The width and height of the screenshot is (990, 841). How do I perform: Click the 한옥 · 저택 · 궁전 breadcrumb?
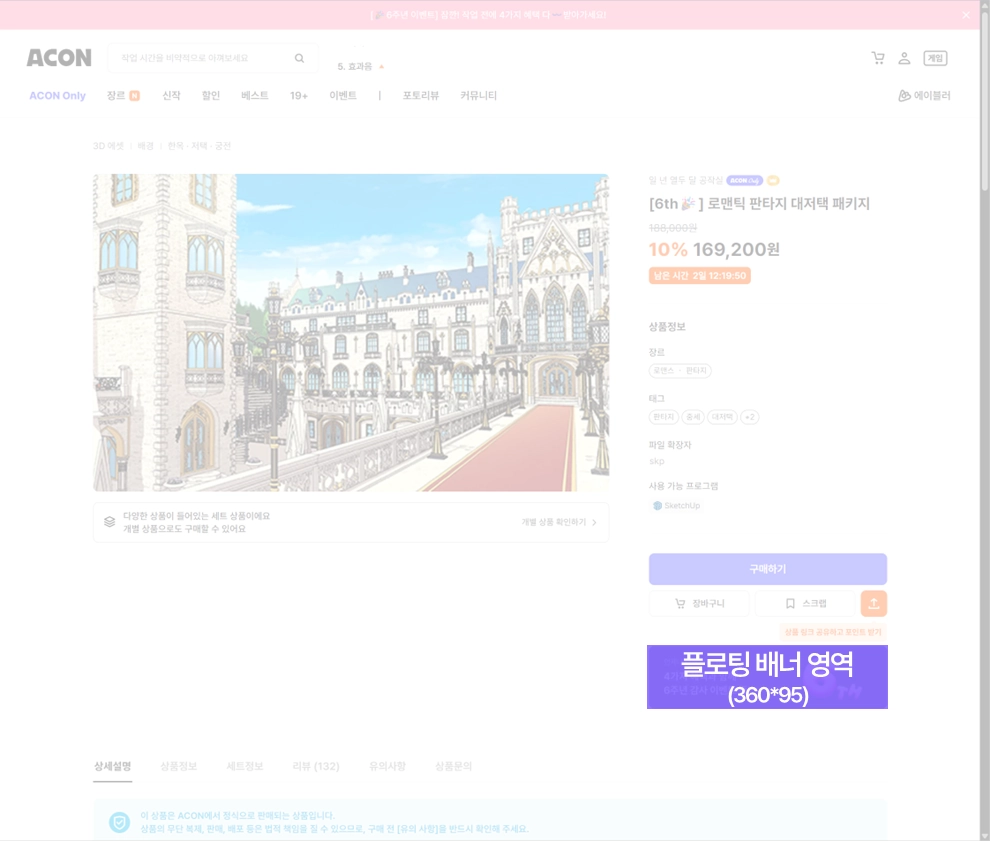click(200, 146)
